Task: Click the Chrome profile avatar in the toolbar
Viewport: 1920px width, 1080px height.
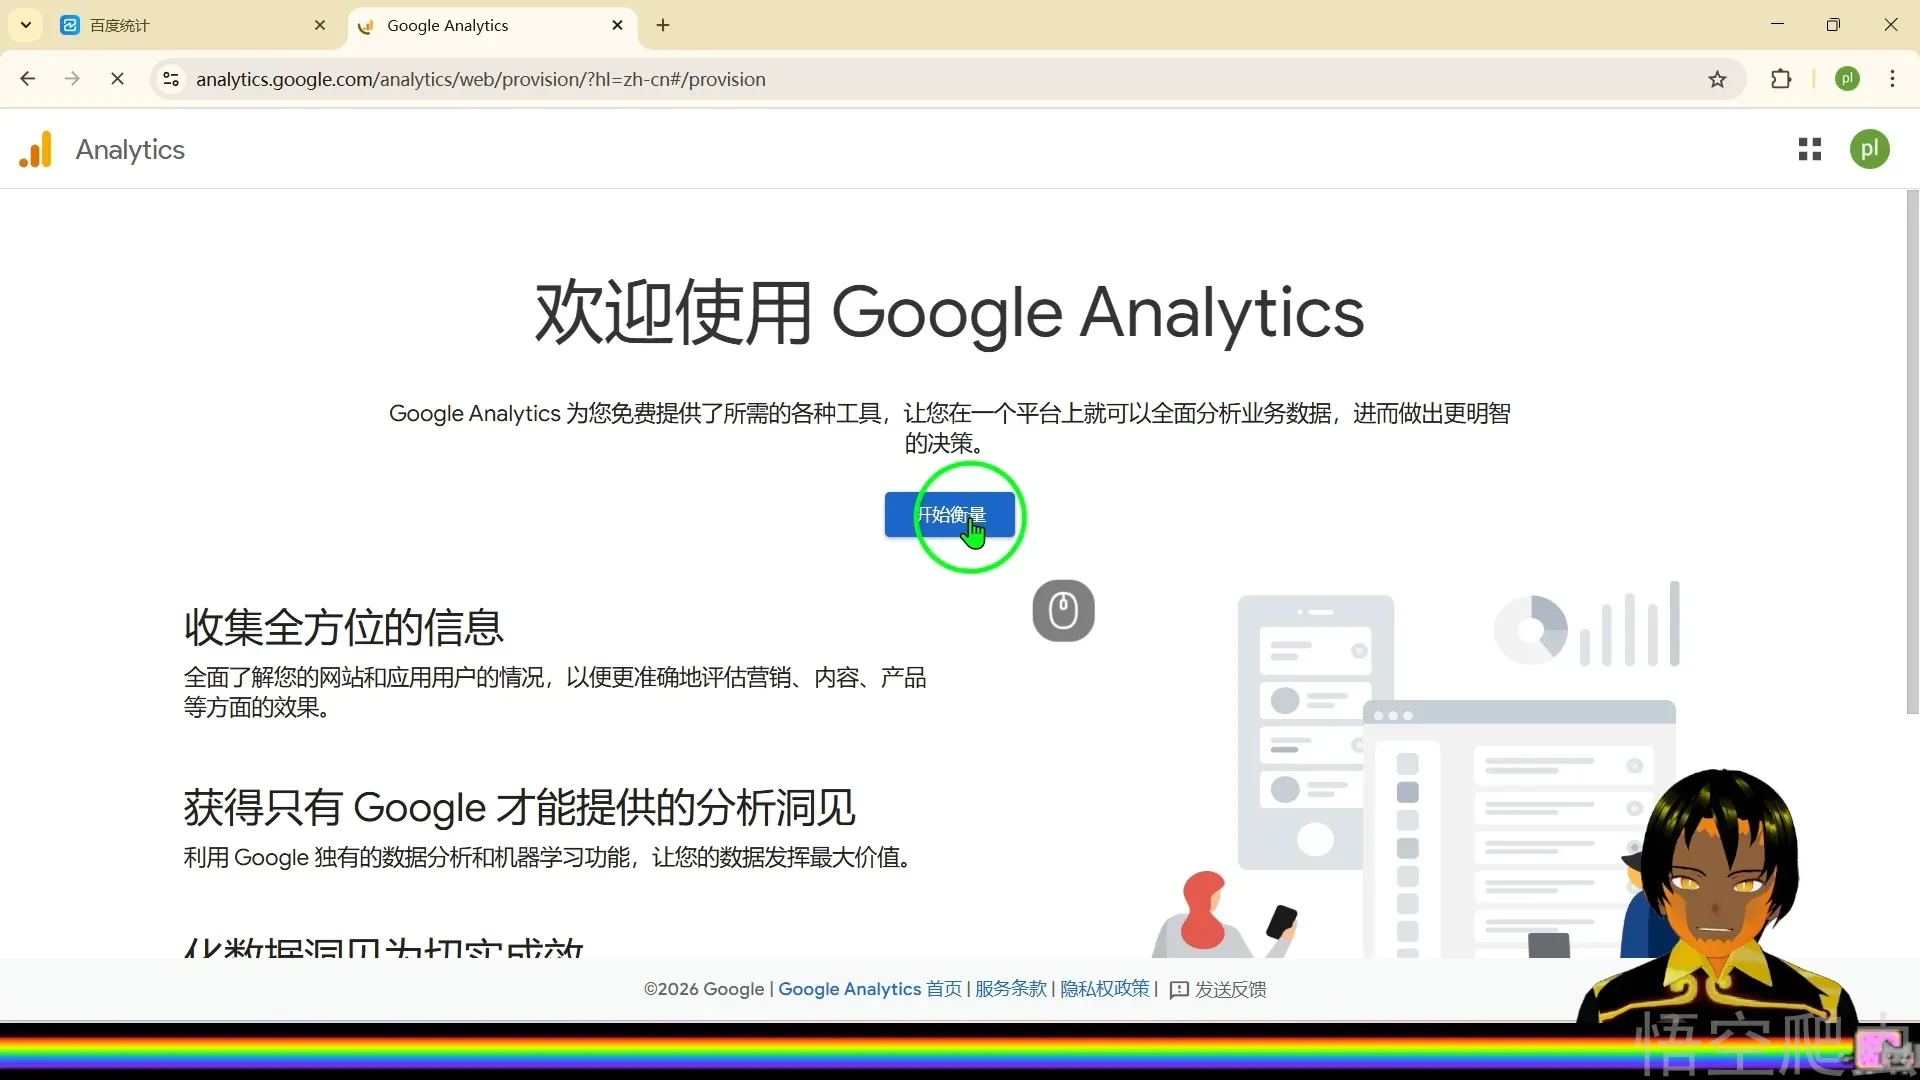Action: 1847,80
